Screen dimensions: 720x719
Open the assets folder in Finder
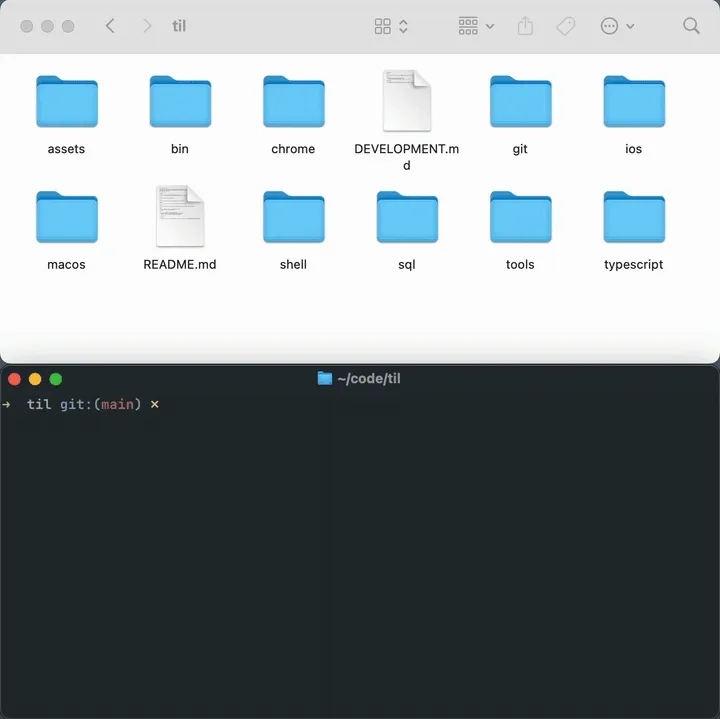[x=67, y=101]
